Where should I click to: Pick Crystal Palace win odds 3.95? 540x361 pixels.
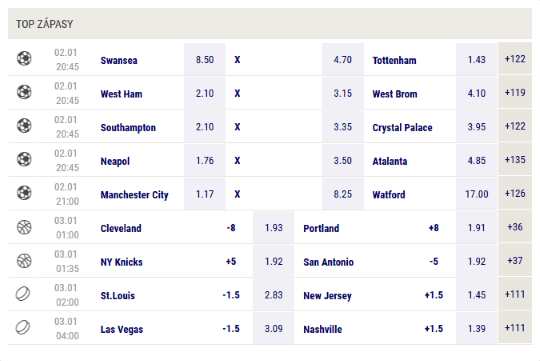pos(477,127)
